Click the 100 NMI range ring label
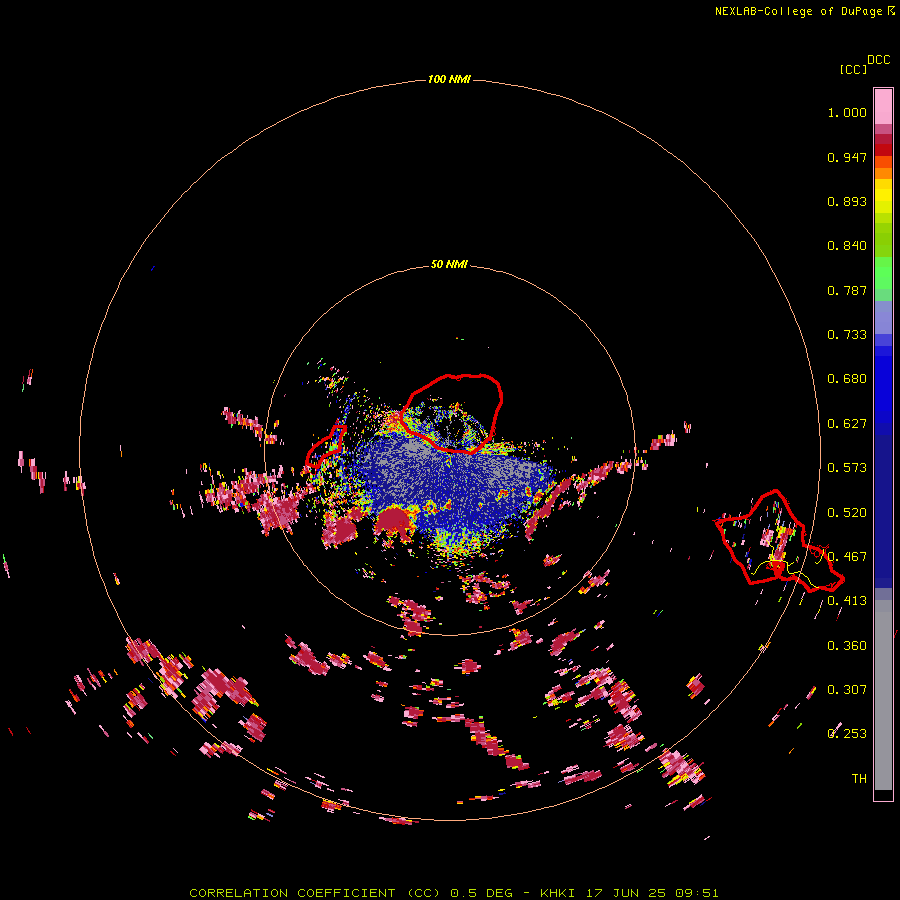This screenshot has height=900, width=900. pos(449,79)
